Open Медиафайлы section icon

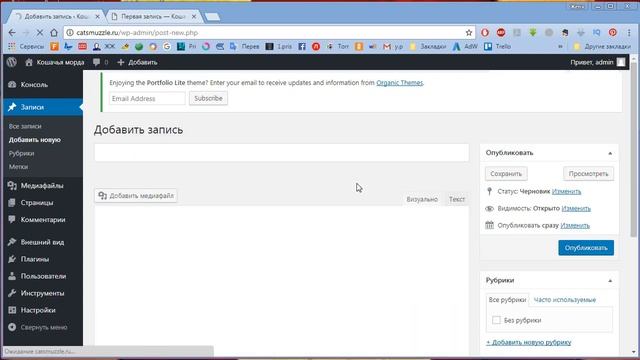(12, 186)
